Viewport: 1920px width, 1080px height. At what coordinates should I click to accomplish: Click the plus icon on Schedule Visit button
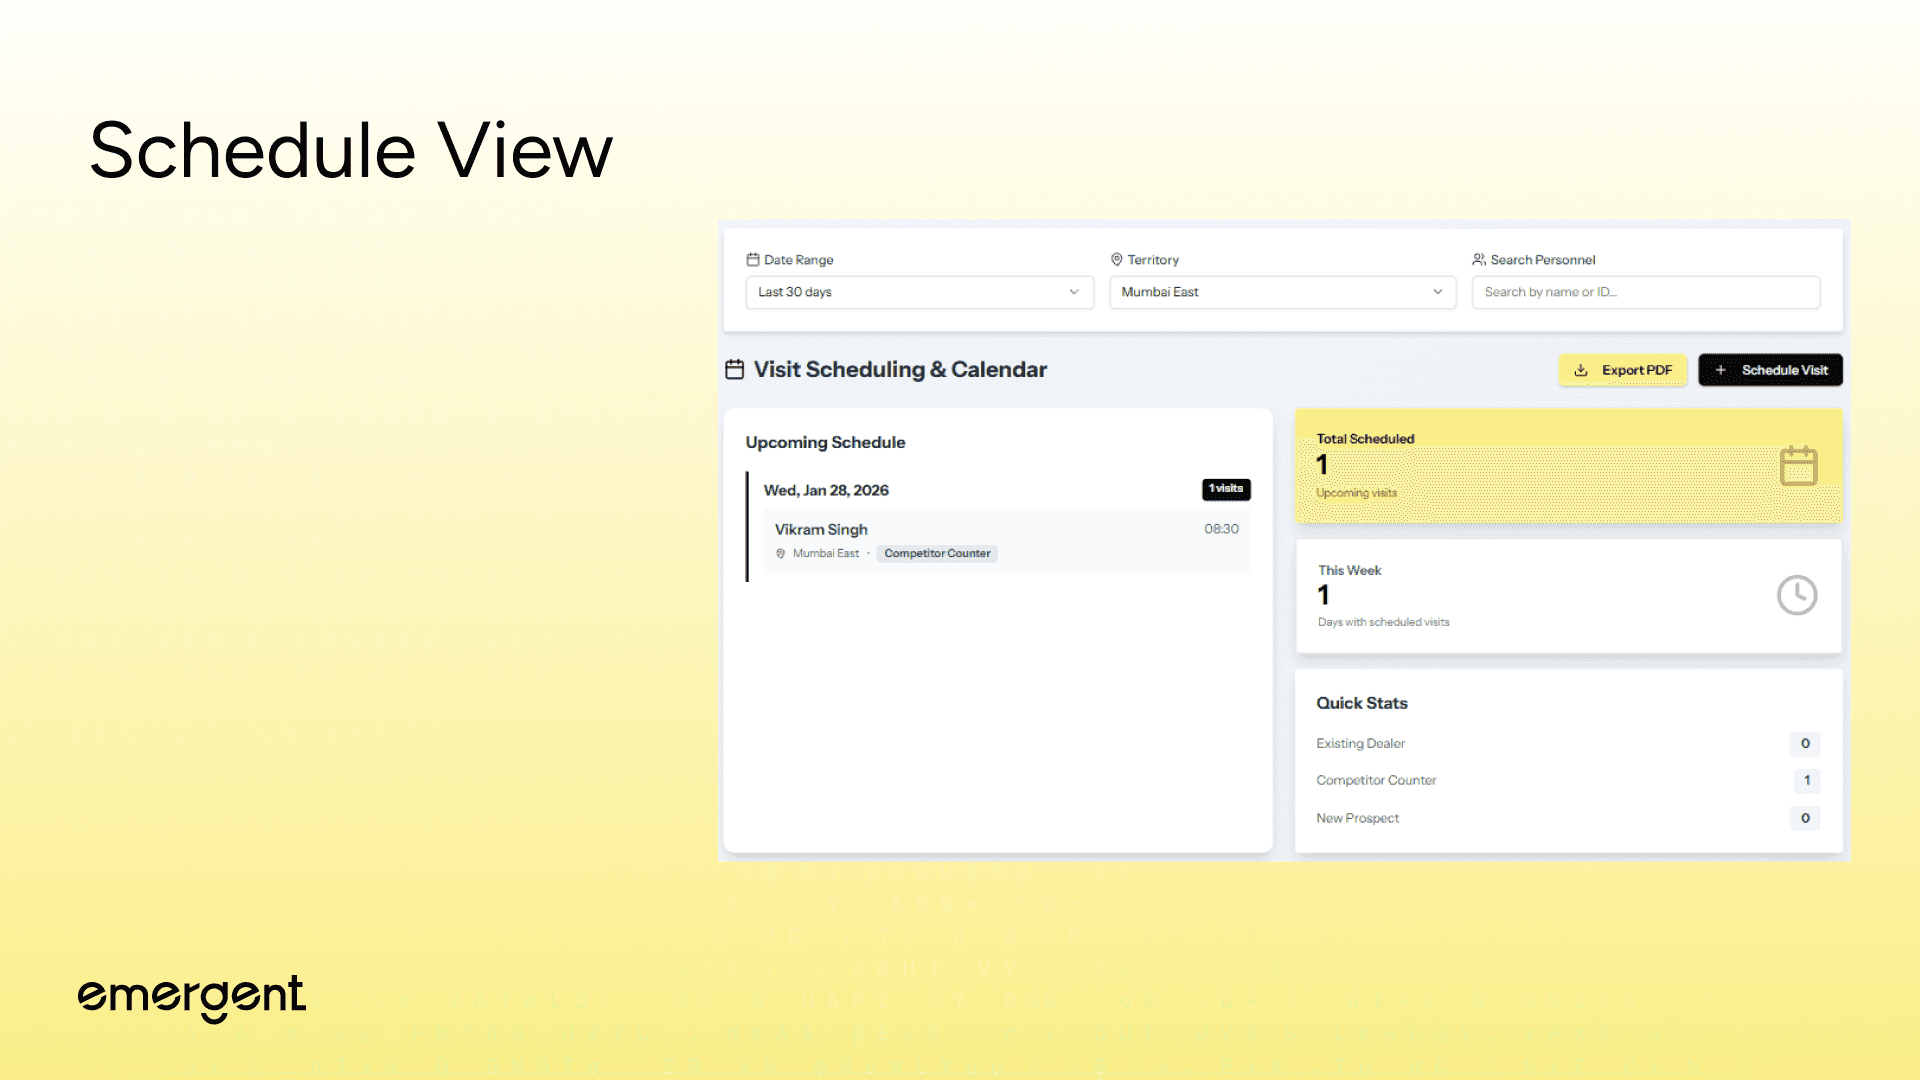1721,371
